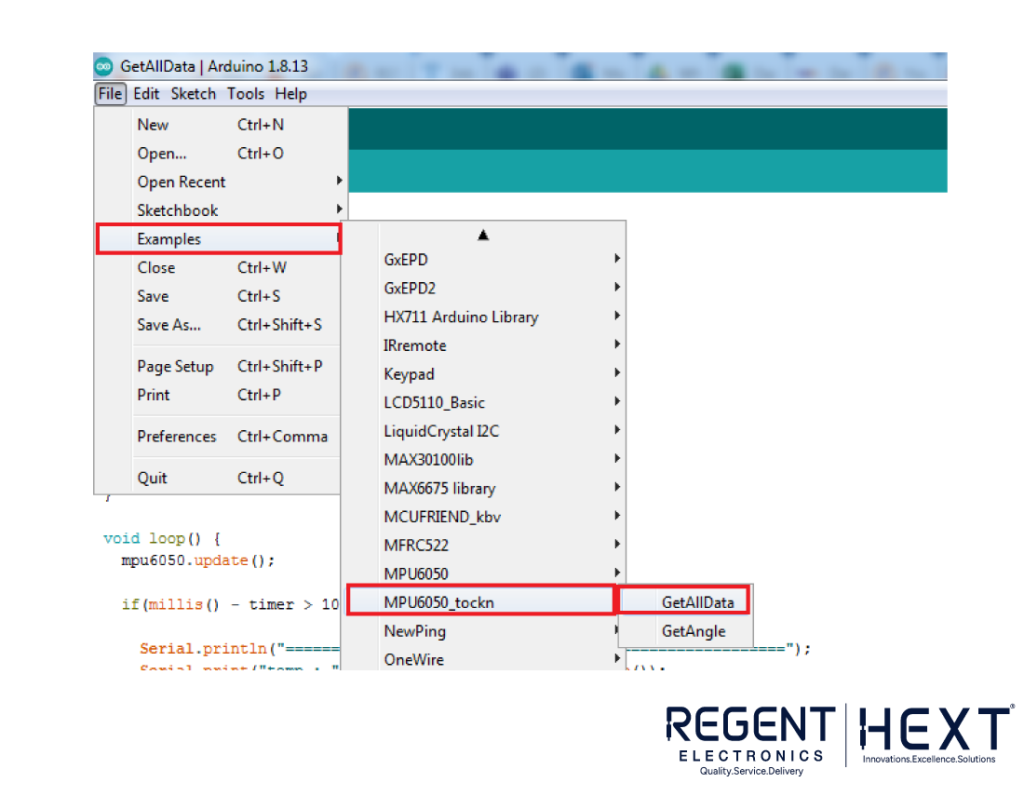Click Save in File menu

click(x=219, y=296)
